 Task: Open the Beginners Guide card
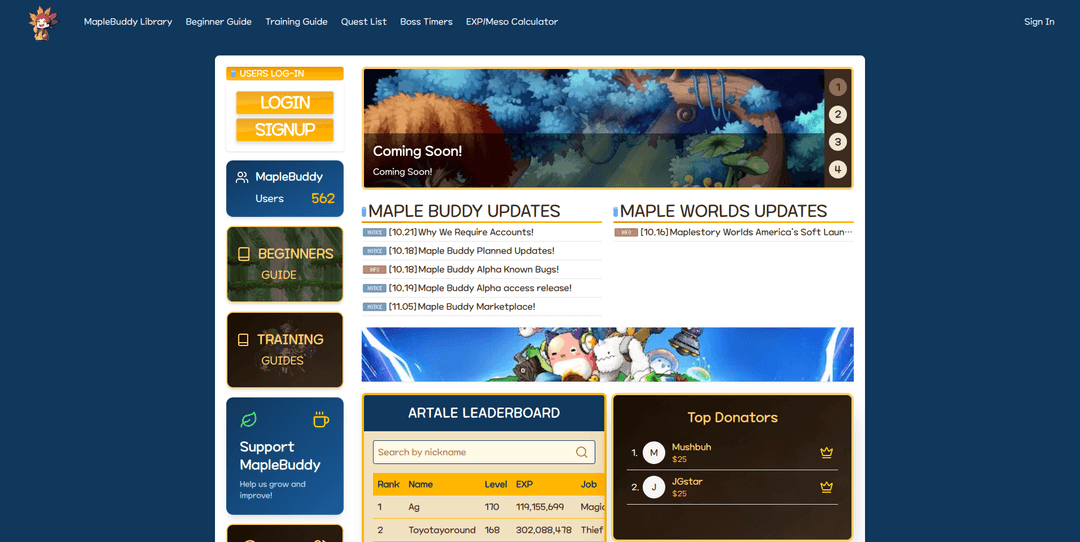[284, 264]
